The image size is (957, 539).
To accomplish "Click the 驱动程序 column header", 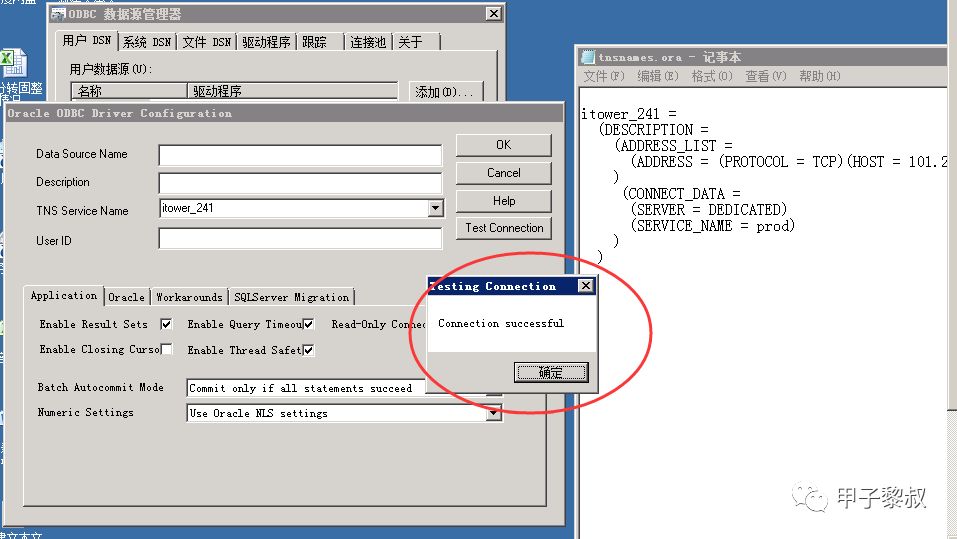I will point(292,91).
